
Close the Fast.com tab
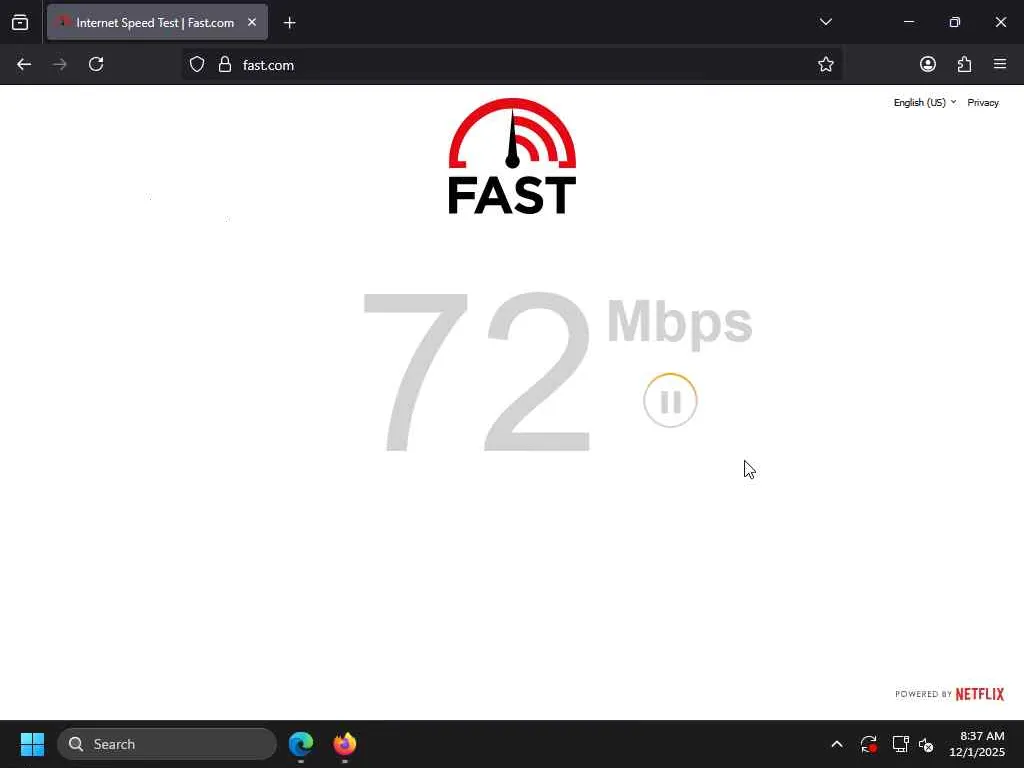point(252,22)
